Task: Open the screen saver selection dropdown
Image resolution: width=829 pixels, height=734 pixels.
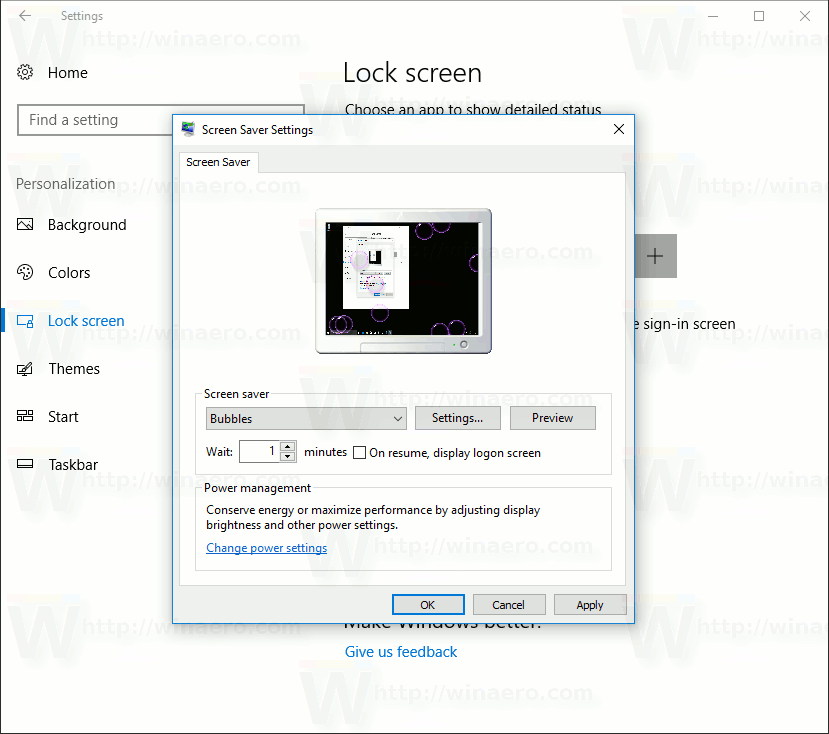Action: click(398, 418)
